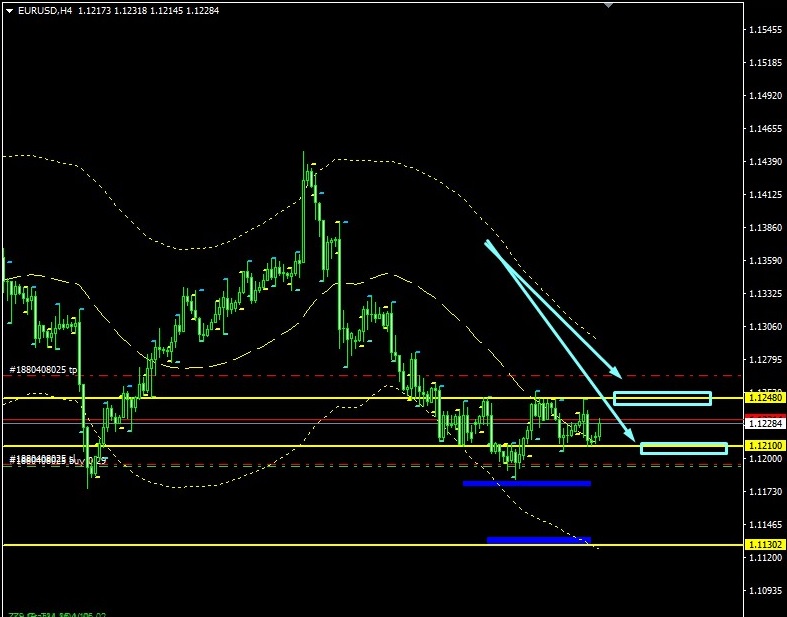Click the current price 1.12284 label

coord(765,424)
